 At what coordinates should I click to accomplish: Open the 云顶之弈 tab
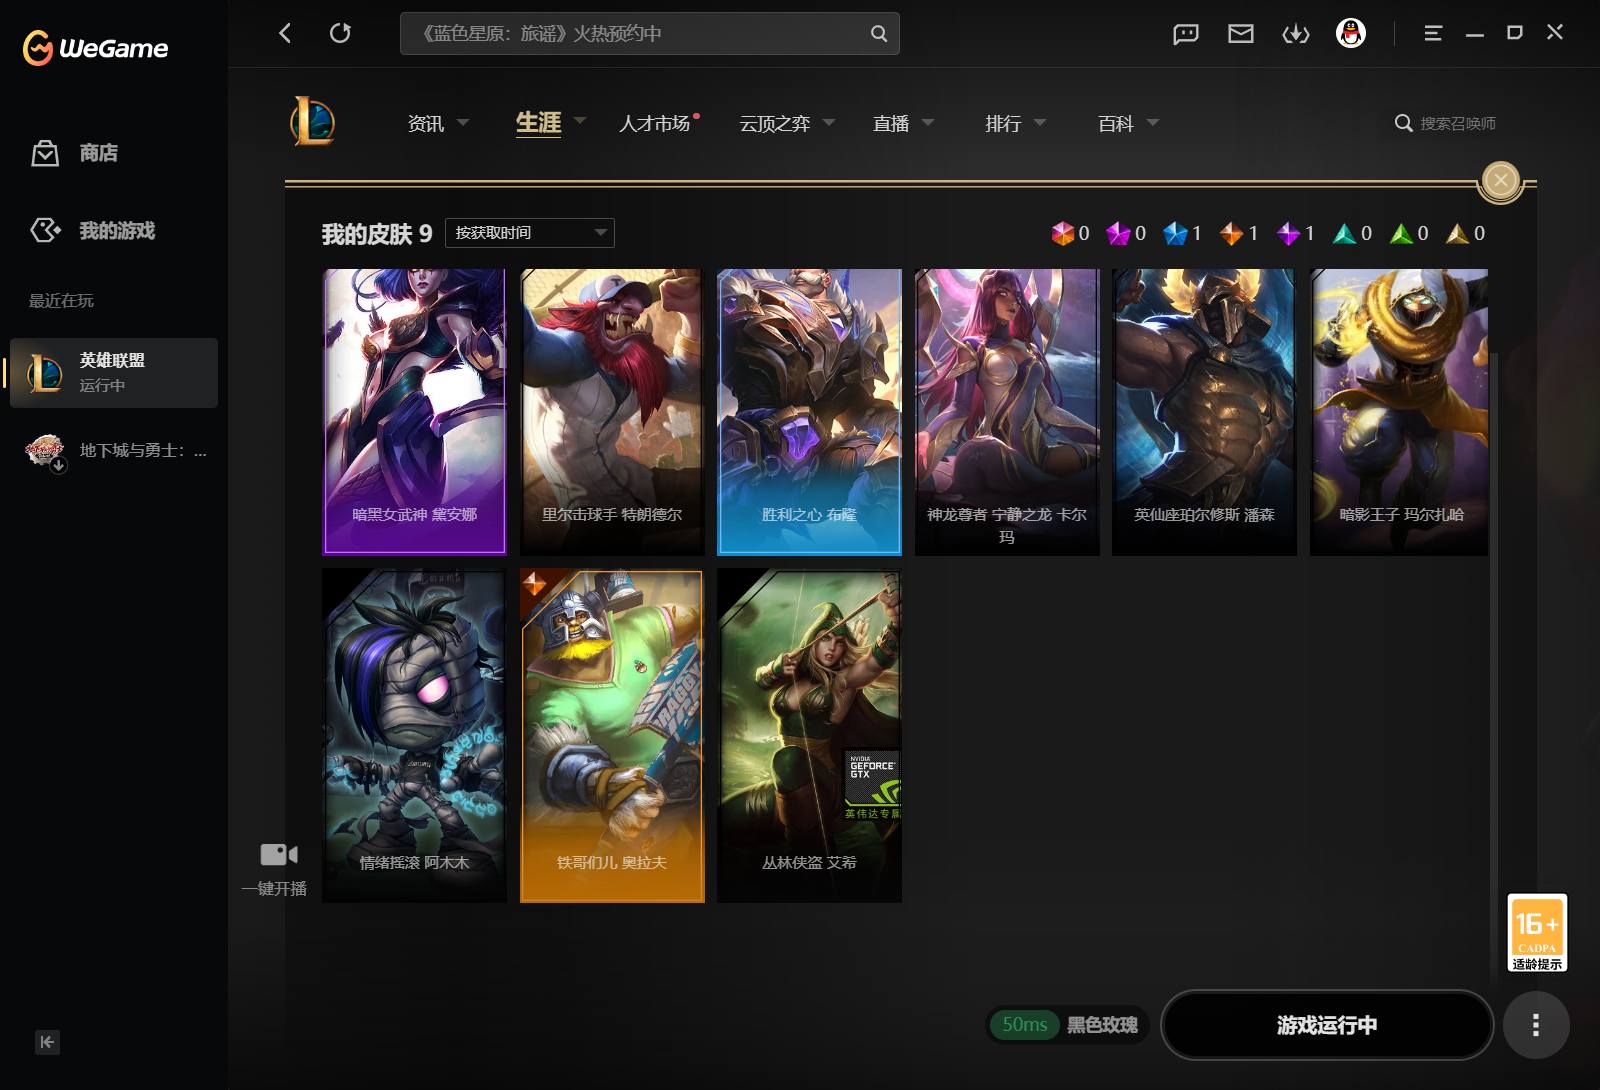(x=775, y=123)
